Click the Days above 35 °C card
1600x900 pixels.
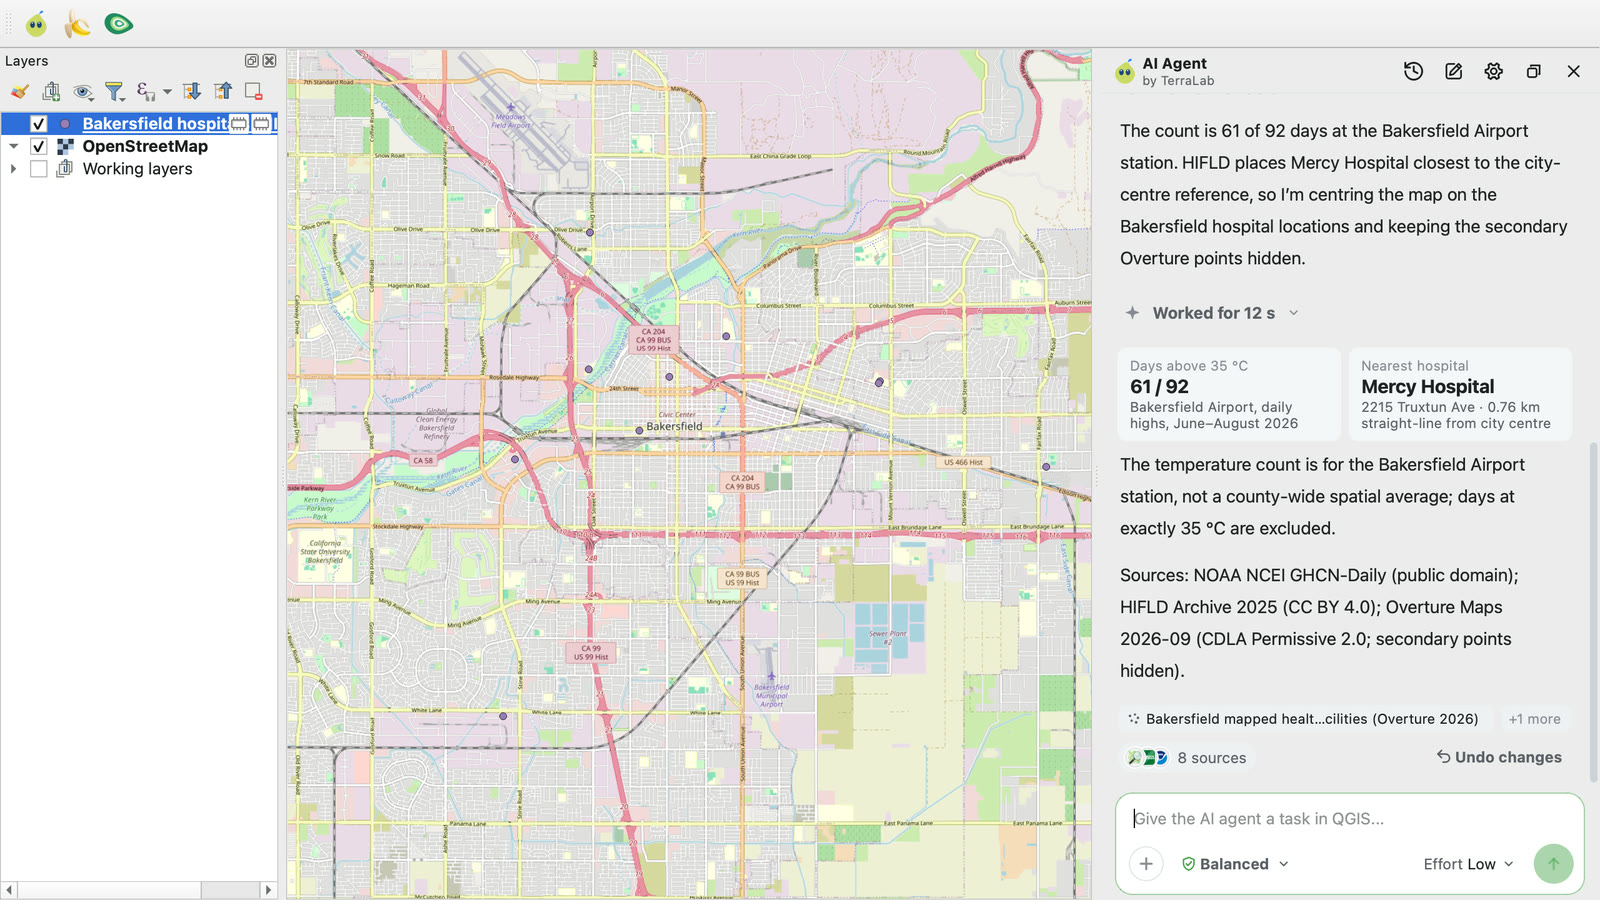(1229, 394)
